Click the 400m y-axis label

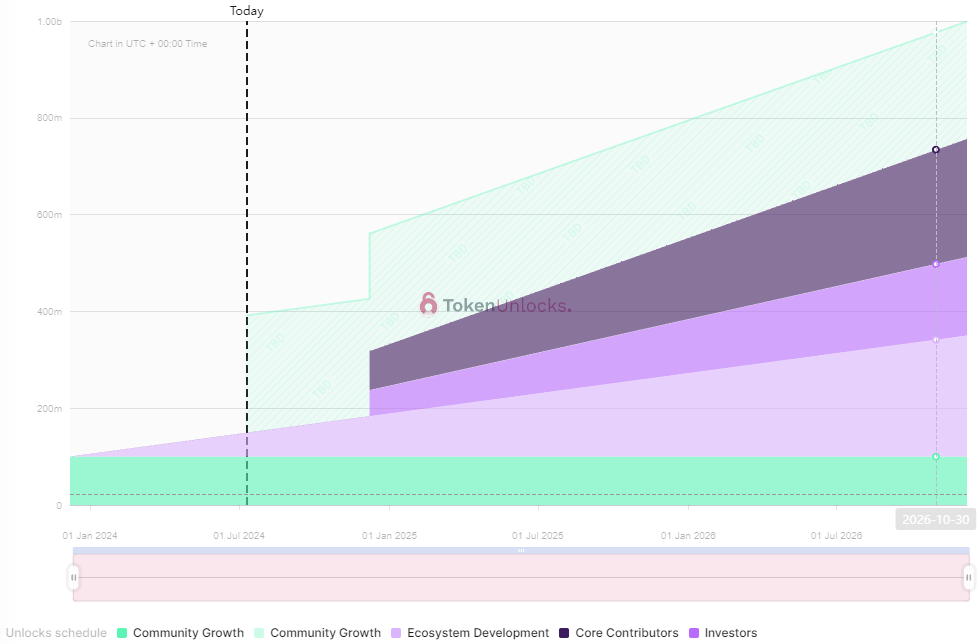(x=50, y=312)
